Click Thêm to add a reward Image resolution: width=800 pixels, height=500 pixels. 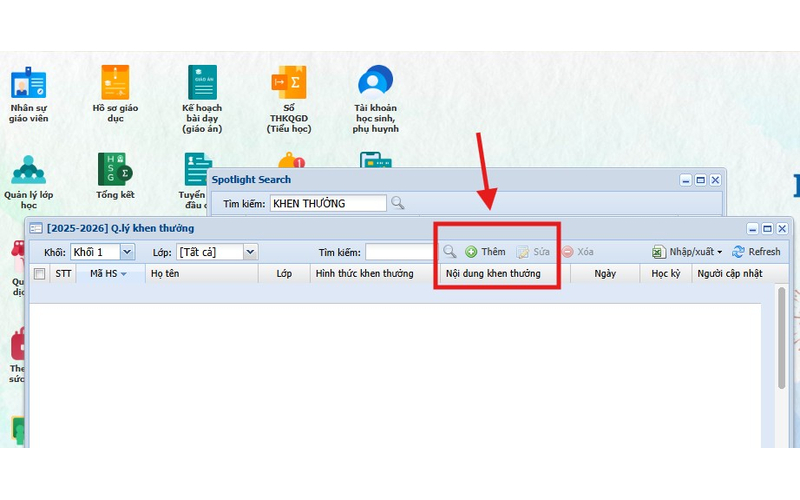485,252
